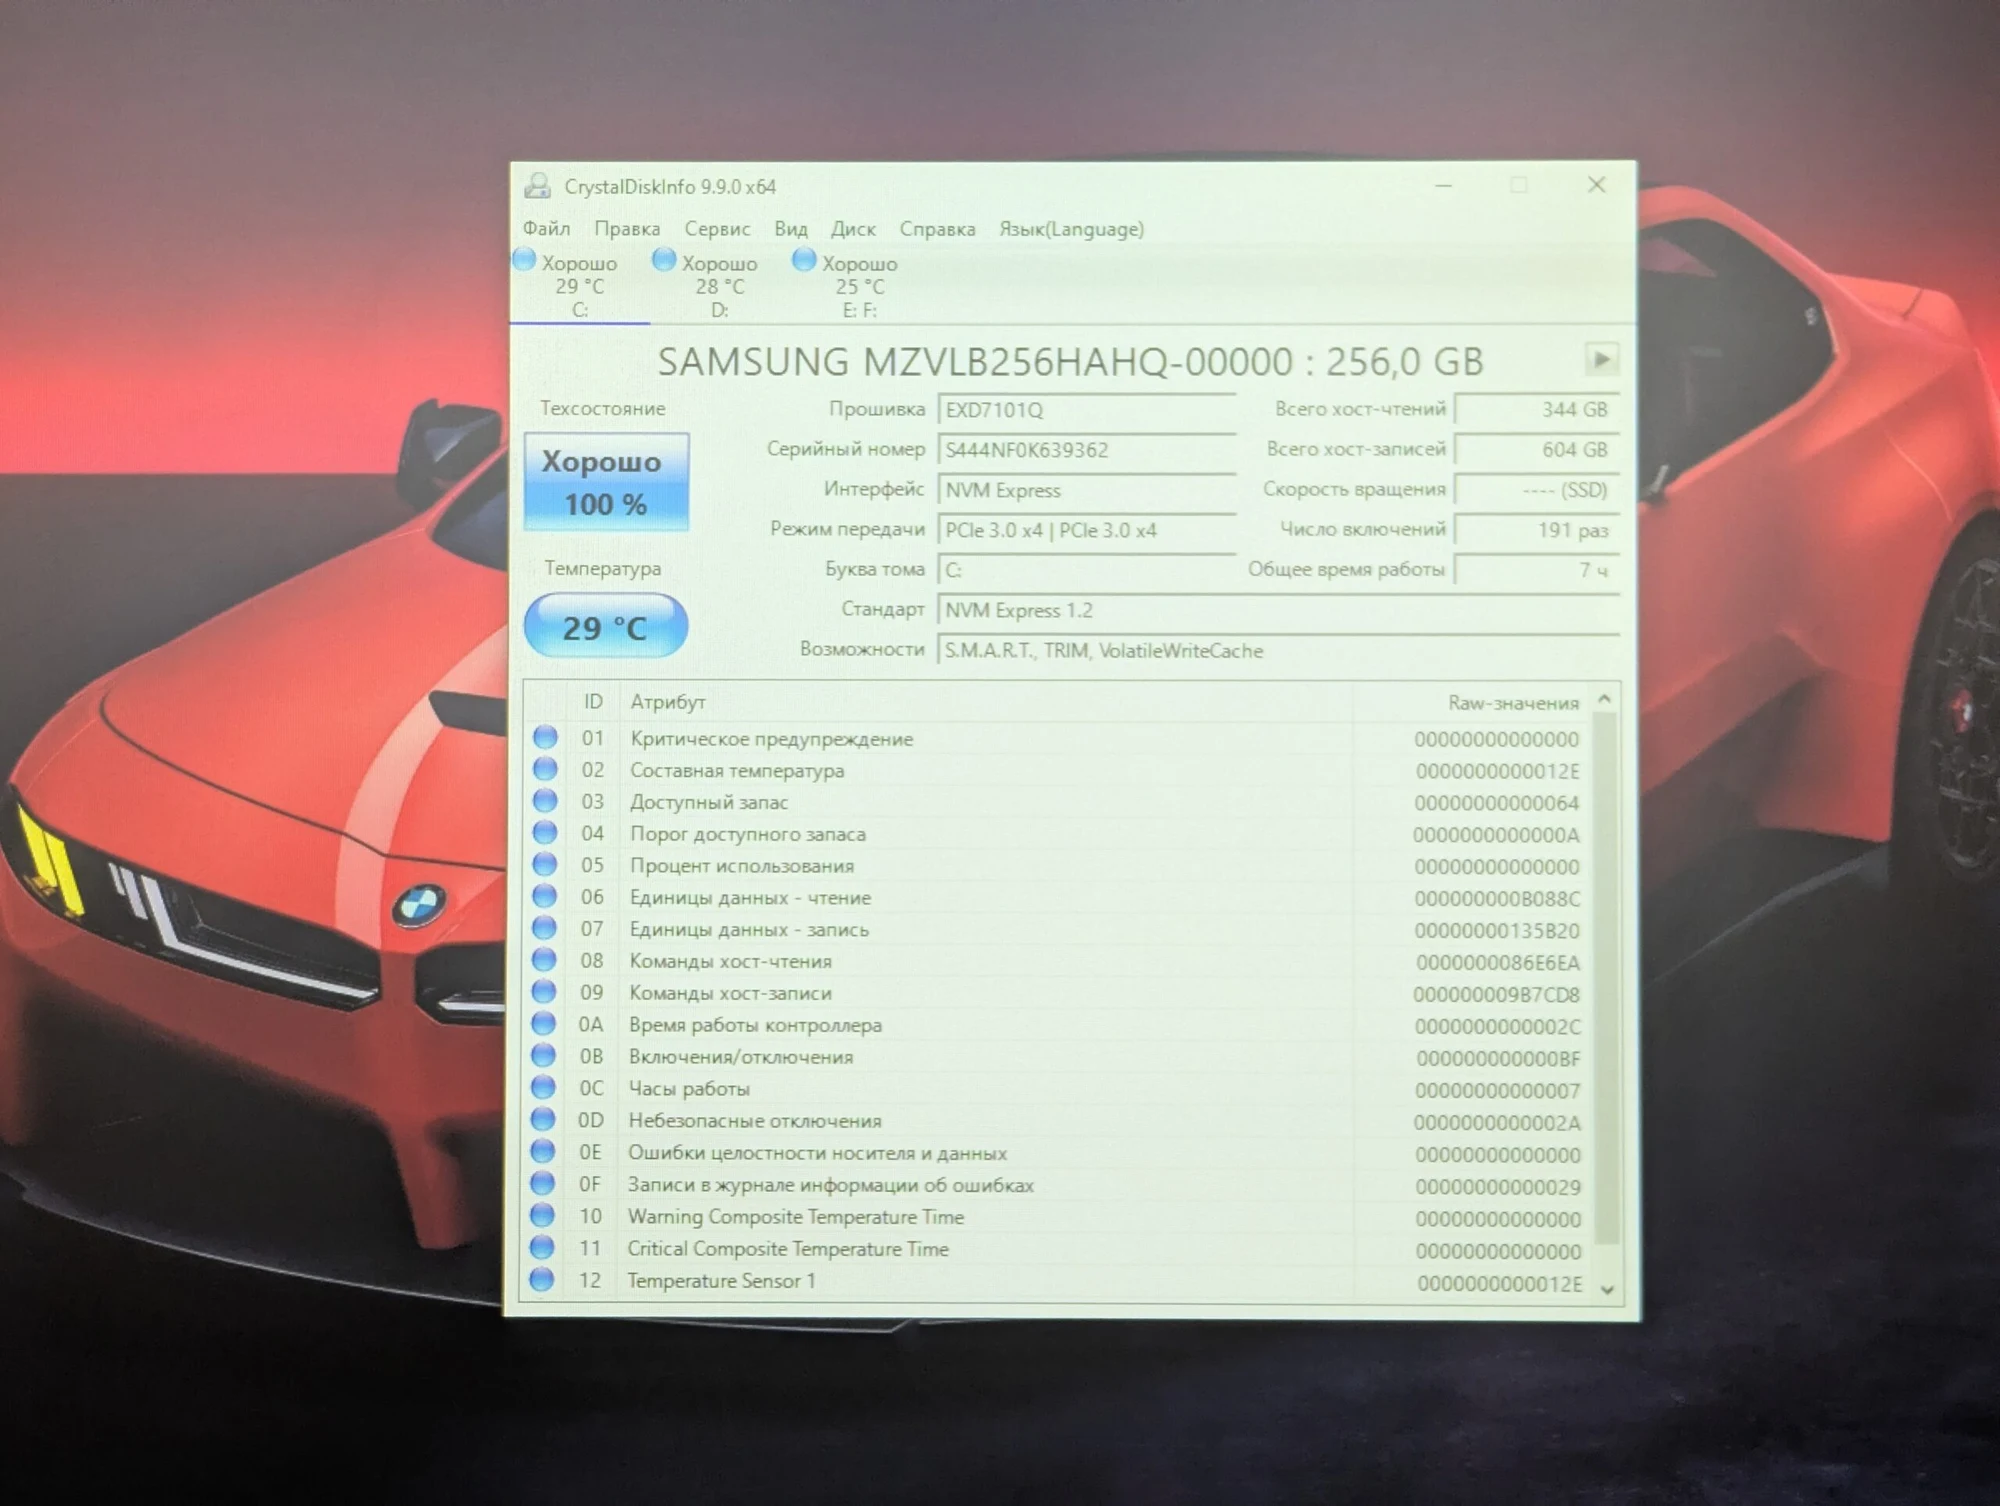
Task: Click the status icon of row 02 Составная температура
Action: 545,769
